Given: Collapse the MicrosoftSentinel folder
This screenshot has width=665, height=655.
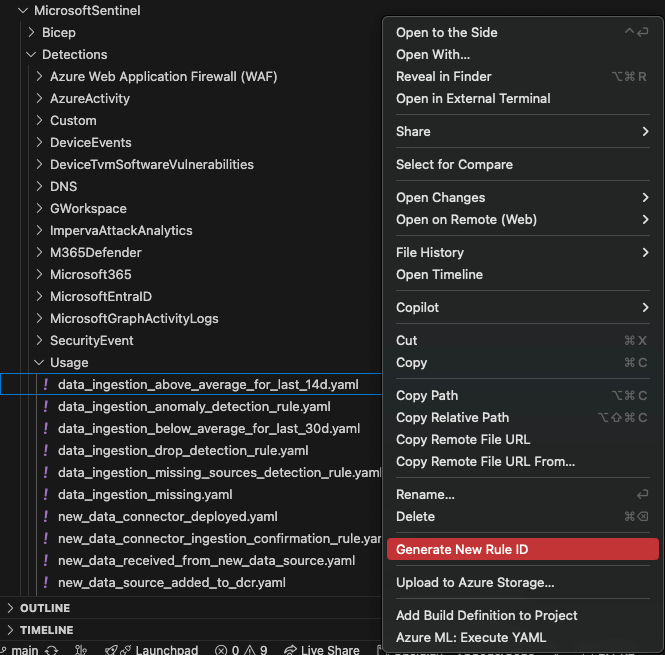Looking at the screenshot, I should pos(23,11).
